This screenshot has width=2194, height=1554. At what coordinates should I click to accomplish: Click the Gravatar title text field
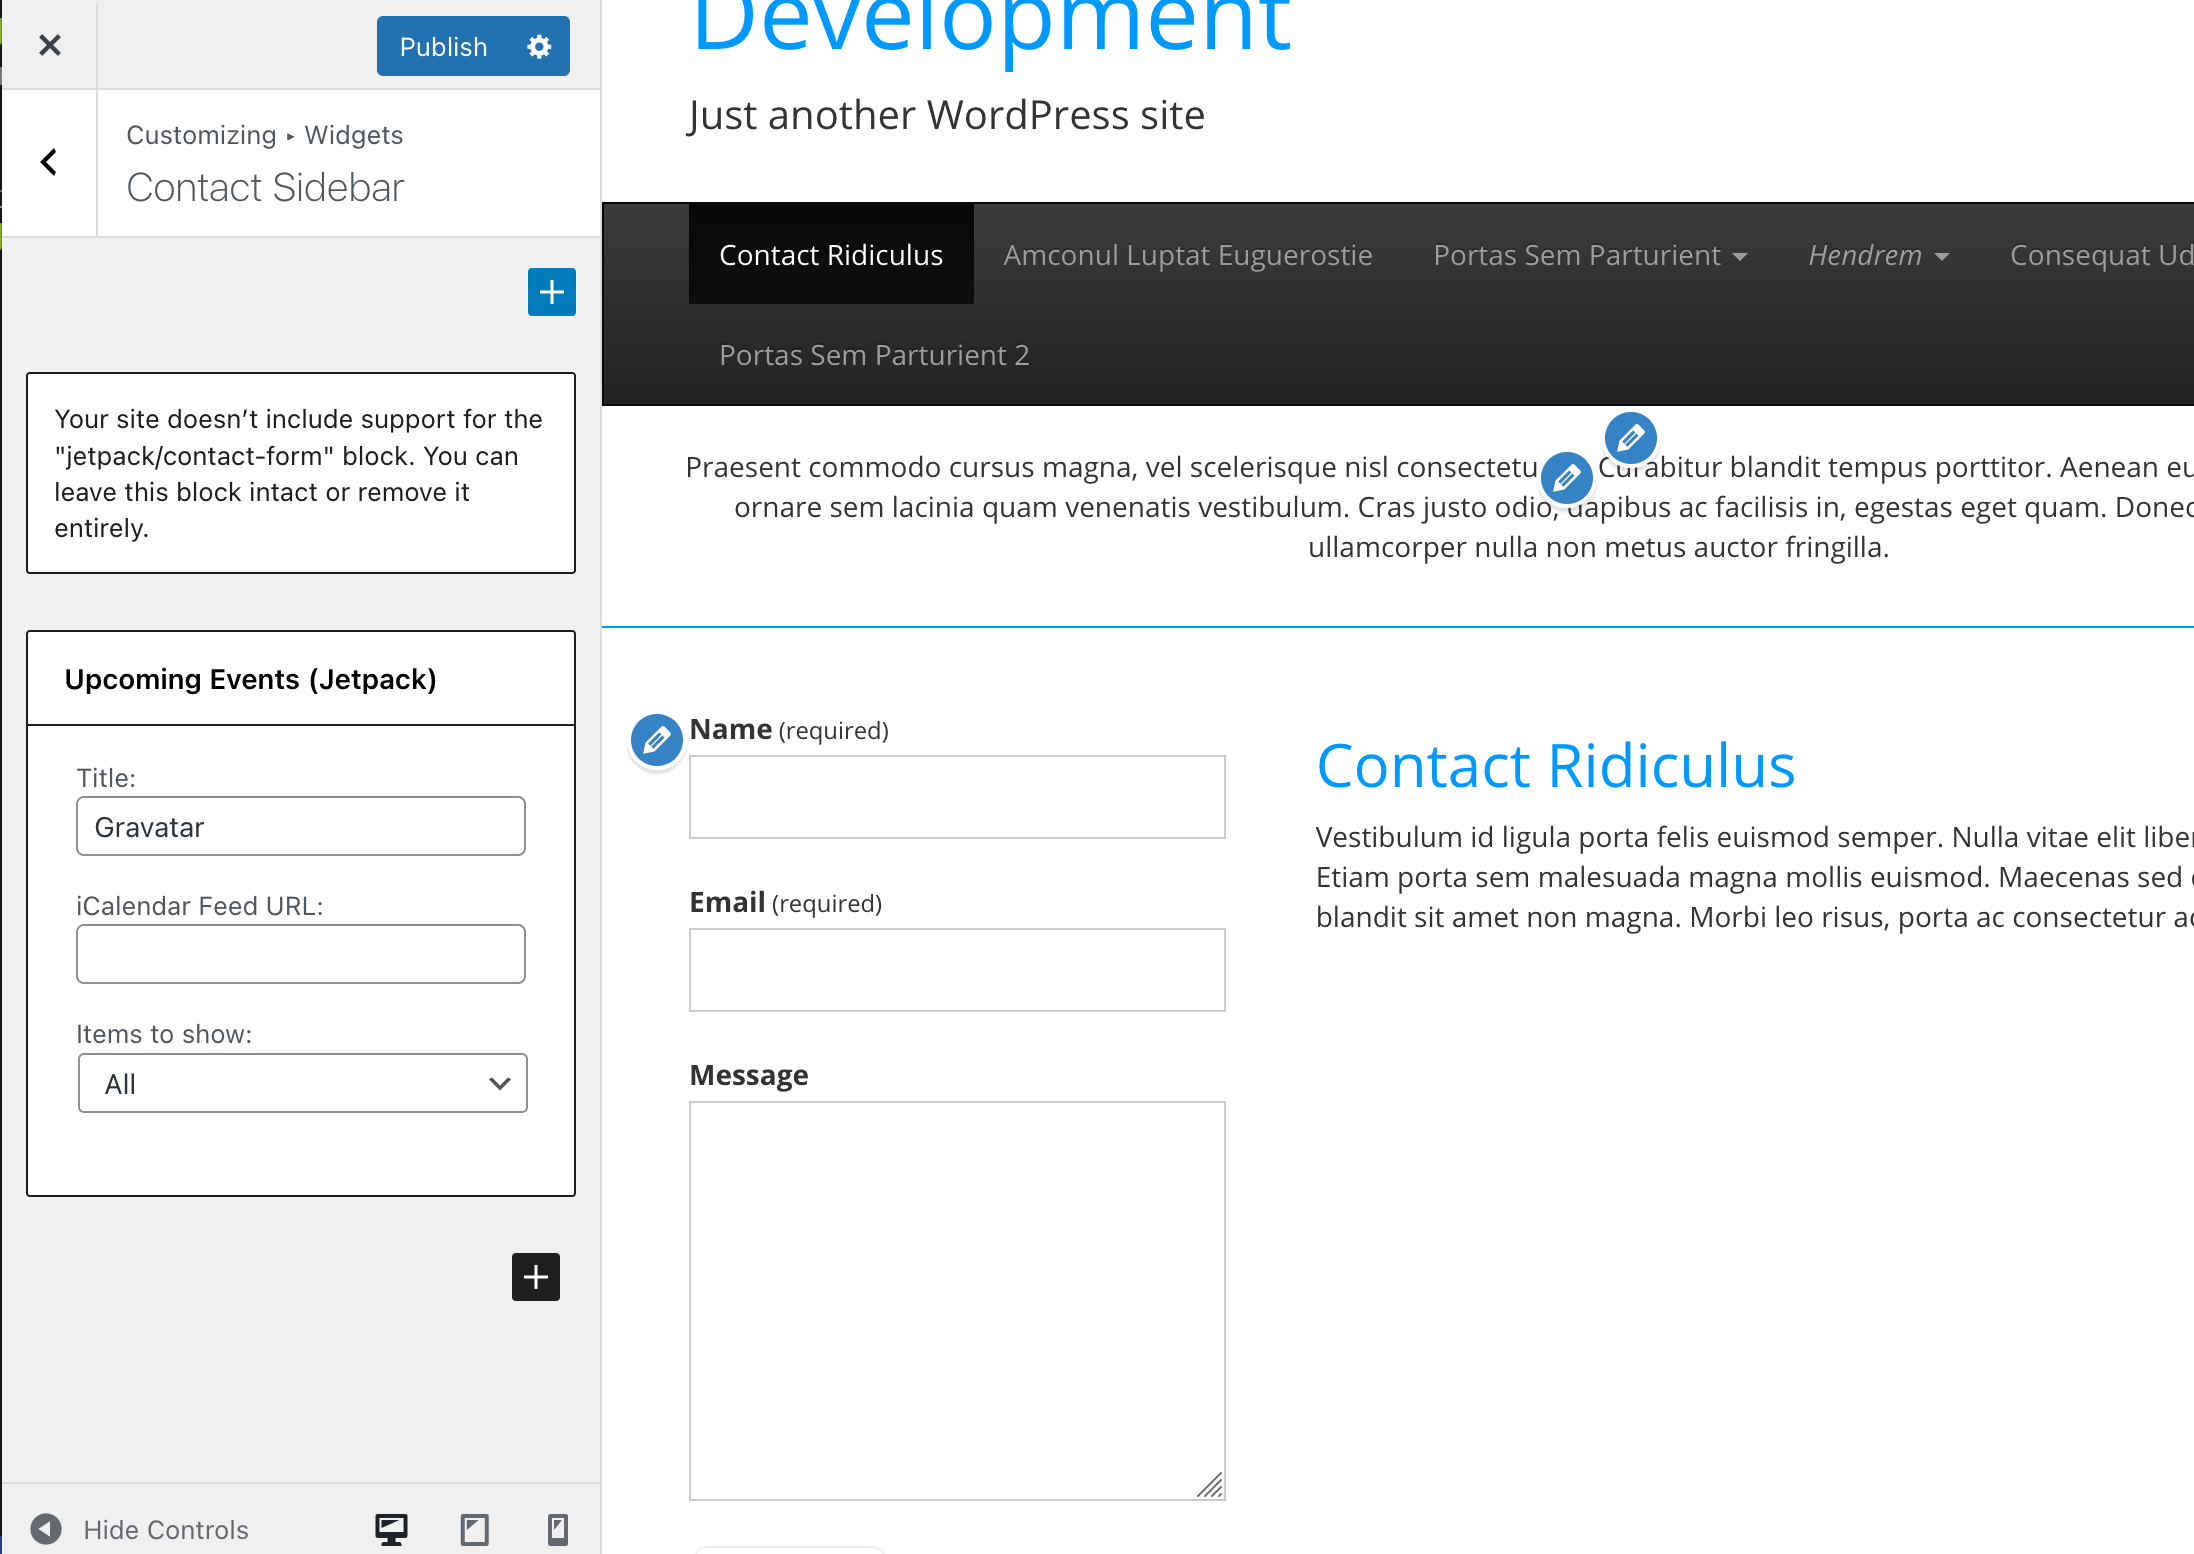pos(300,826)
